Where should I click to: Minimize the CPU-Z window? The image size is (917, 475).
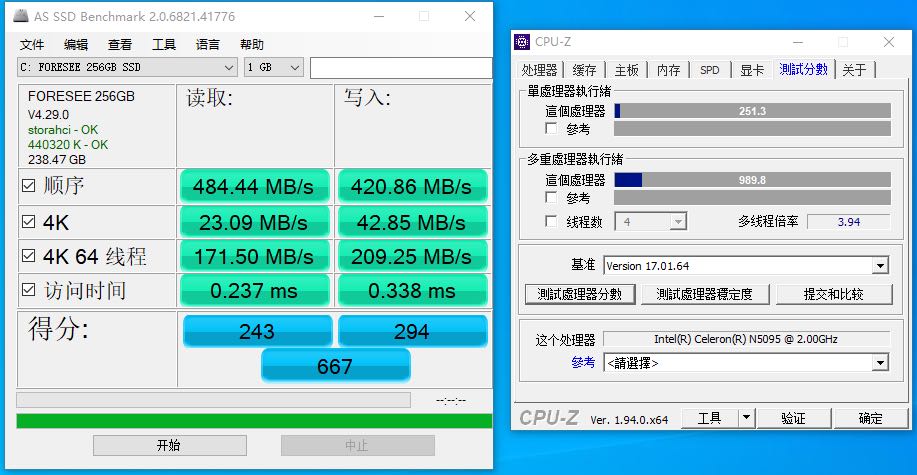(797, 42)
